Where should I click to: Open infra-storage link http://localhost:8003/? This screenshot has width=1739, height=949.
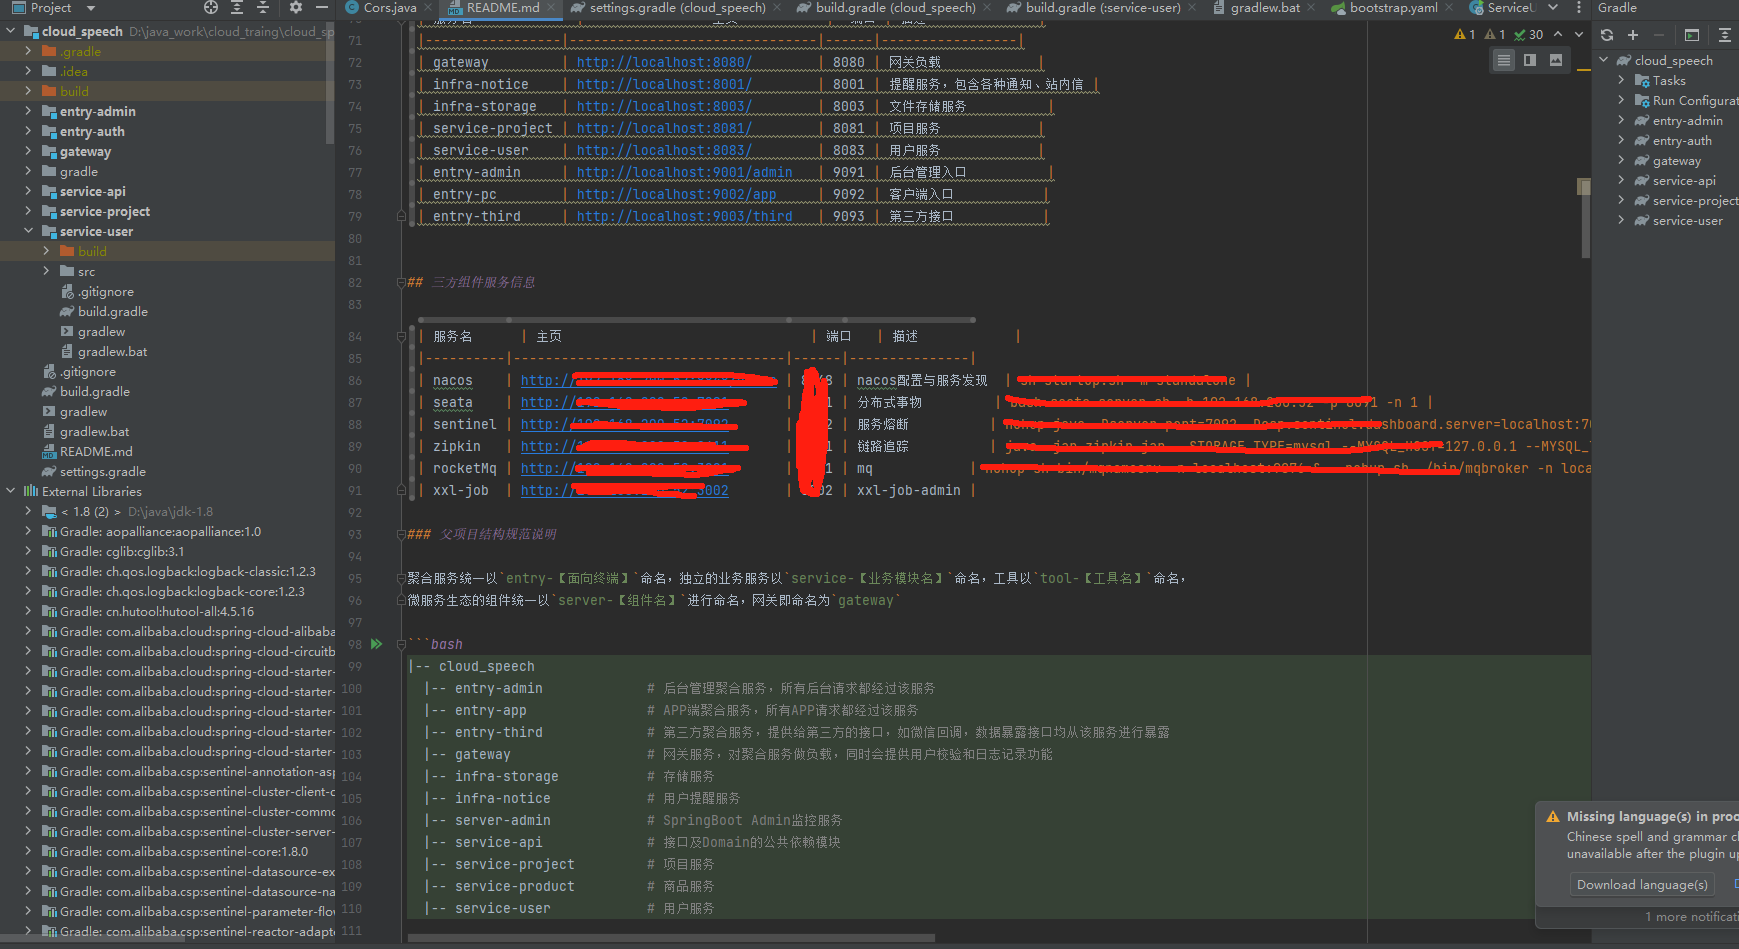pyautogui.click(x=664, y=106)
